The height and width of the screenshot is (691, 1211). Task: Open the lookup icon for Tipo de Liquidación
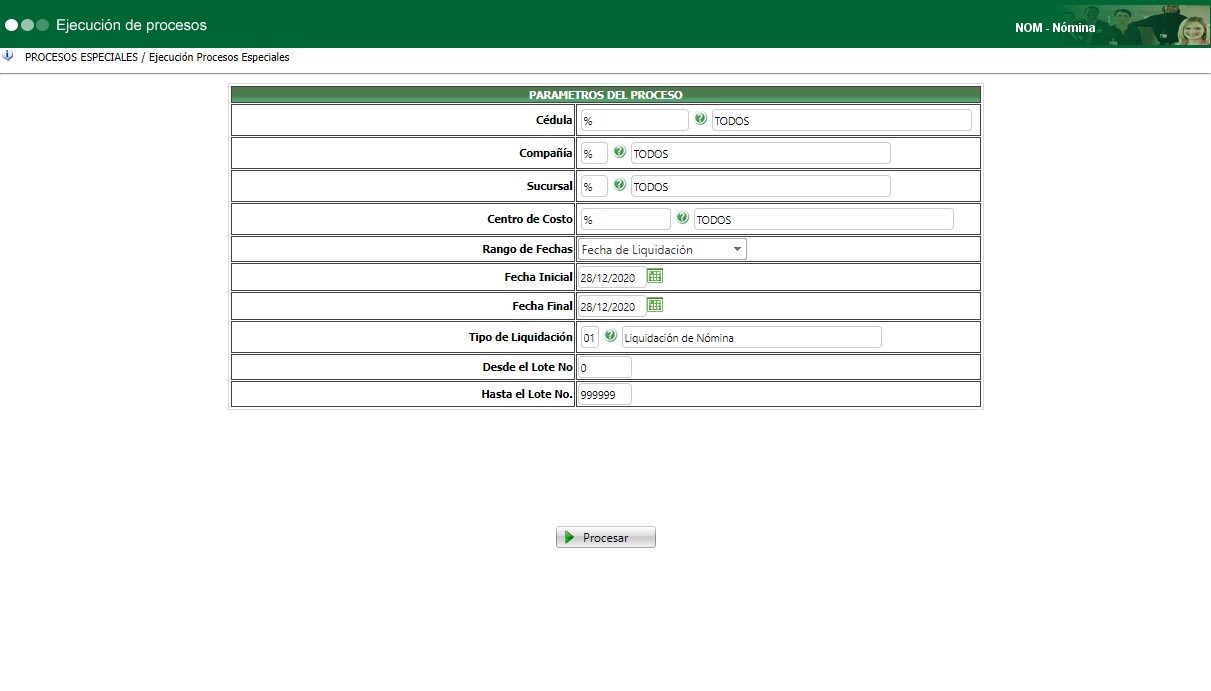point(610,336)
